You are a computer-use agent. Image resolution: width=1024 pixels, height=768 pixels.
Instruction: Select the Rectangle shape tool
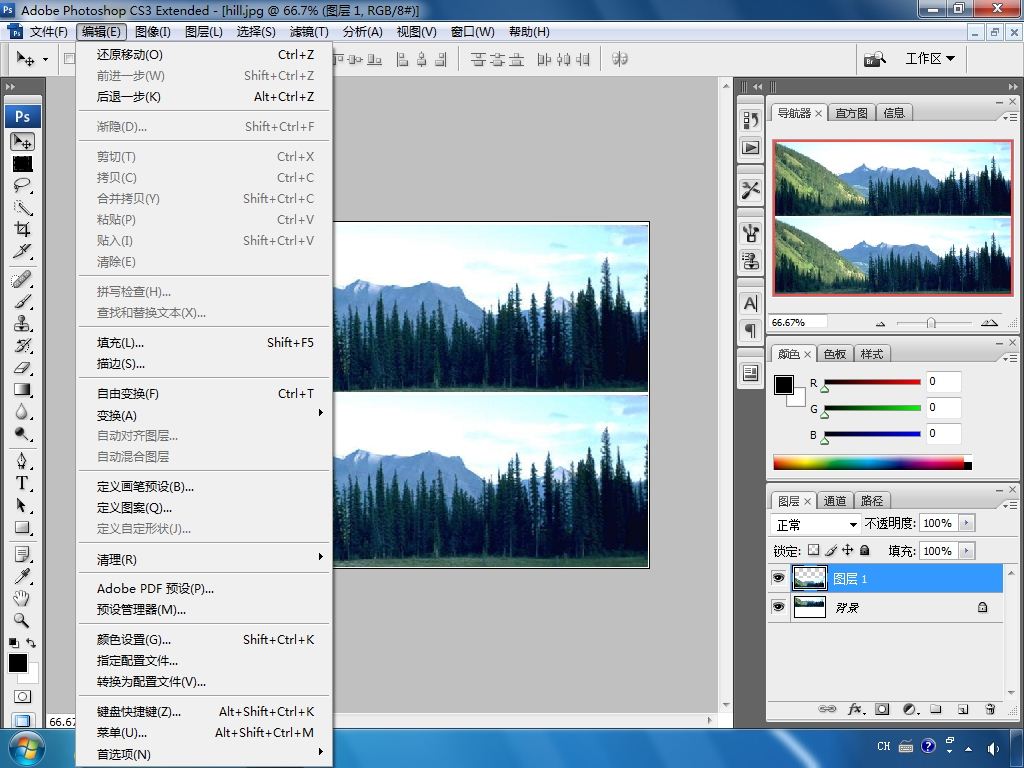point(22,528)
